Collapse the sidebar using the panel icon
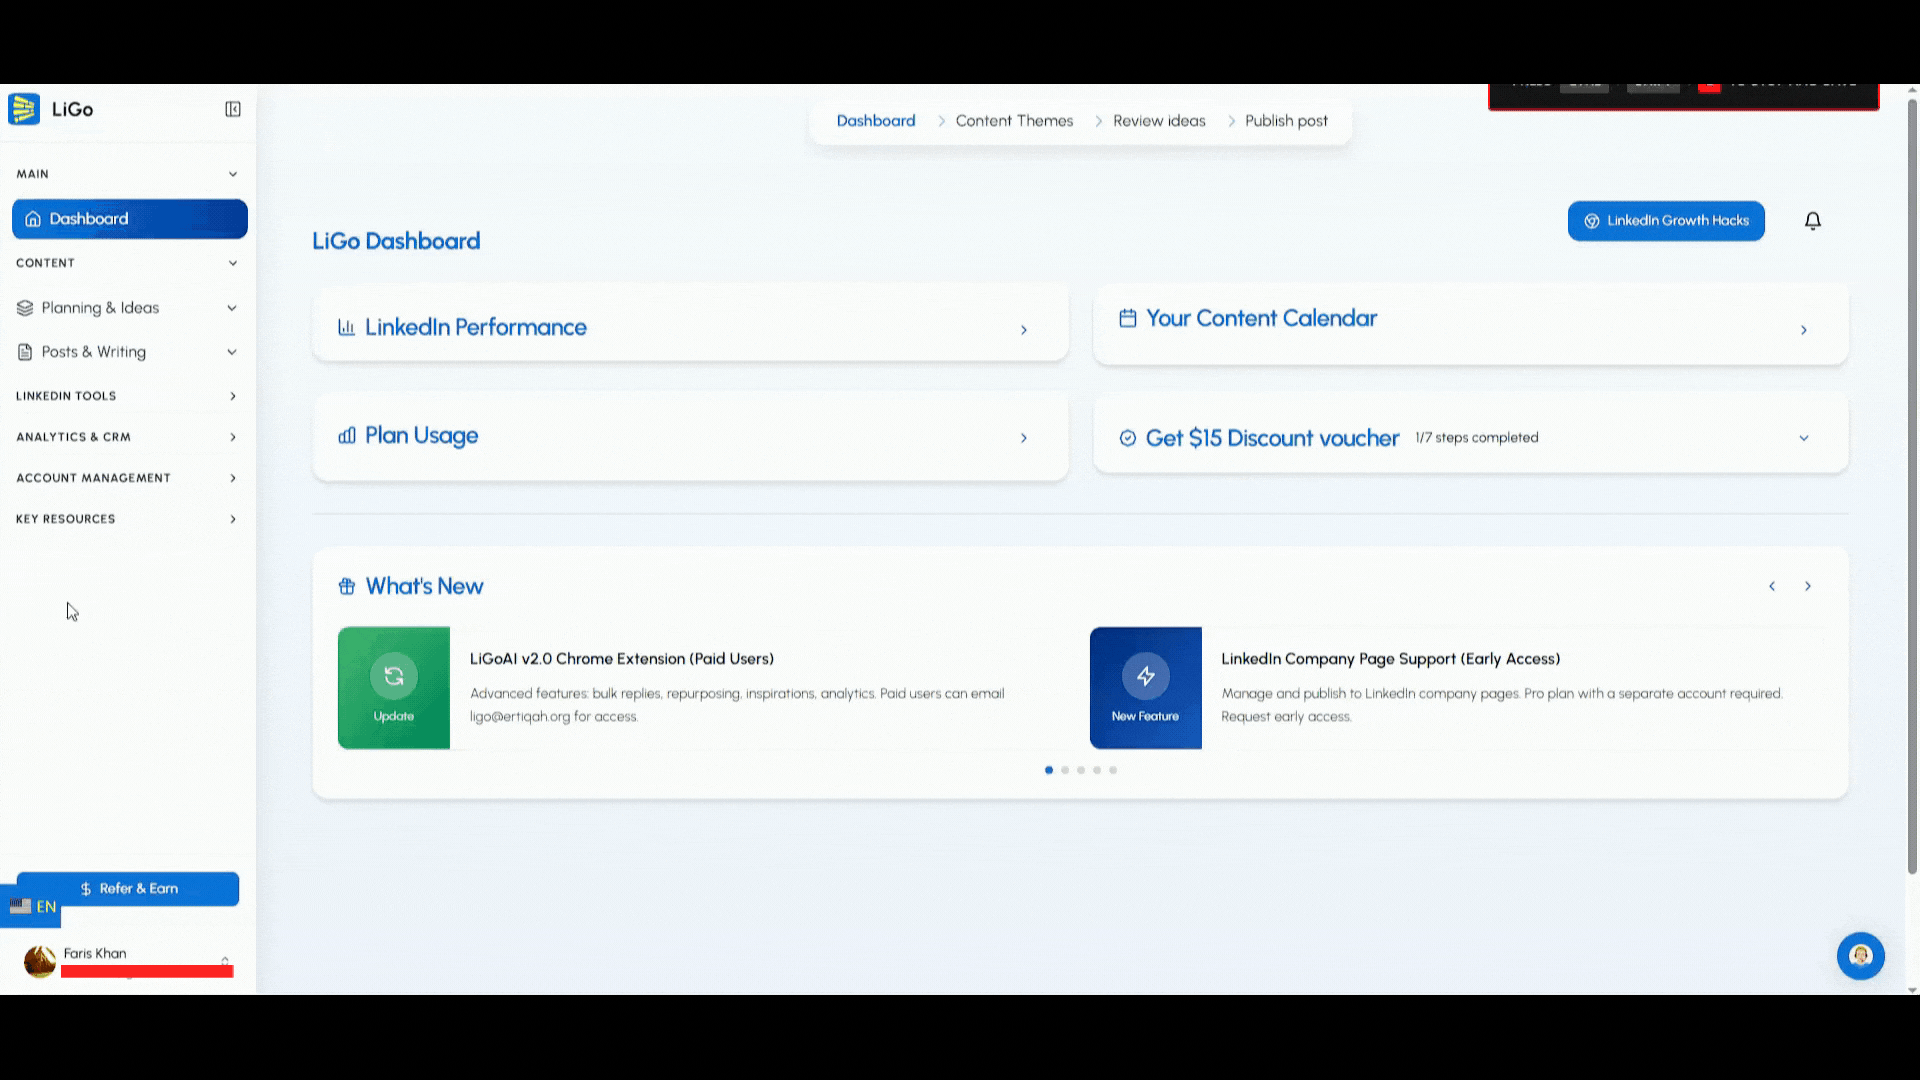Screen dimensions: 1920x1080 [x=233, y=109]
